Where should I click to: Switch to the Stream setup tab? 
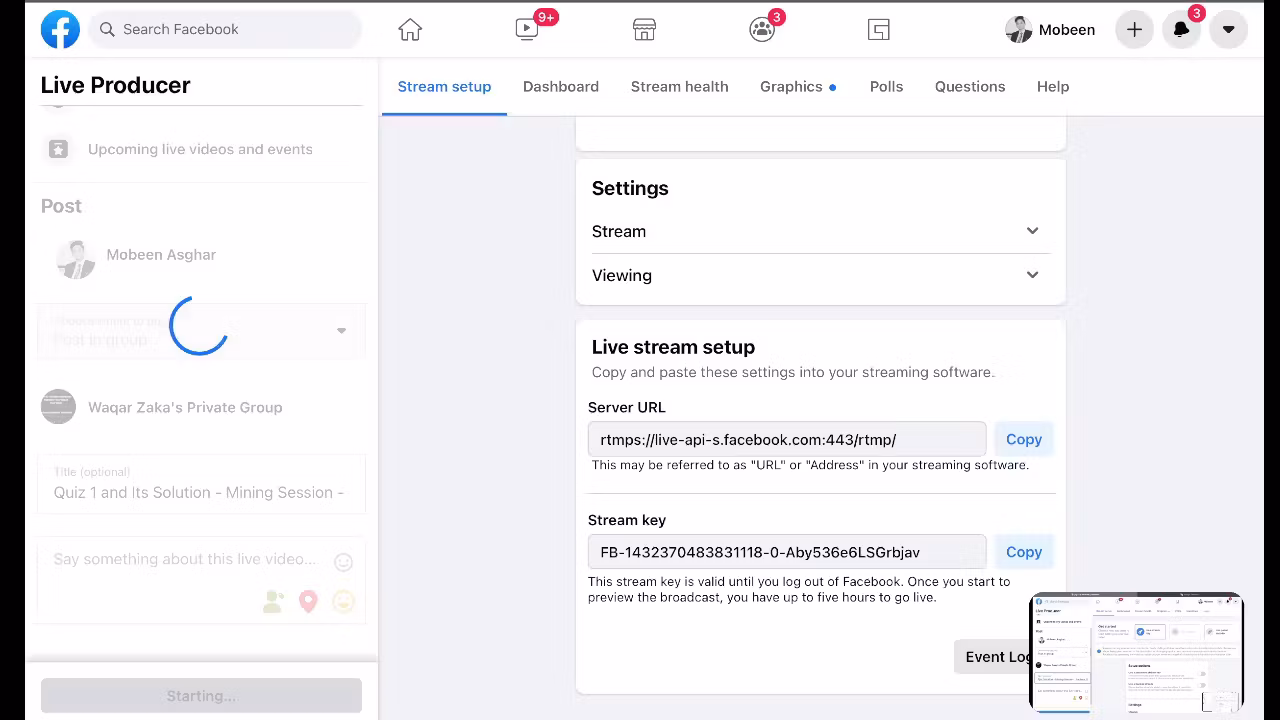click(444, 87)
